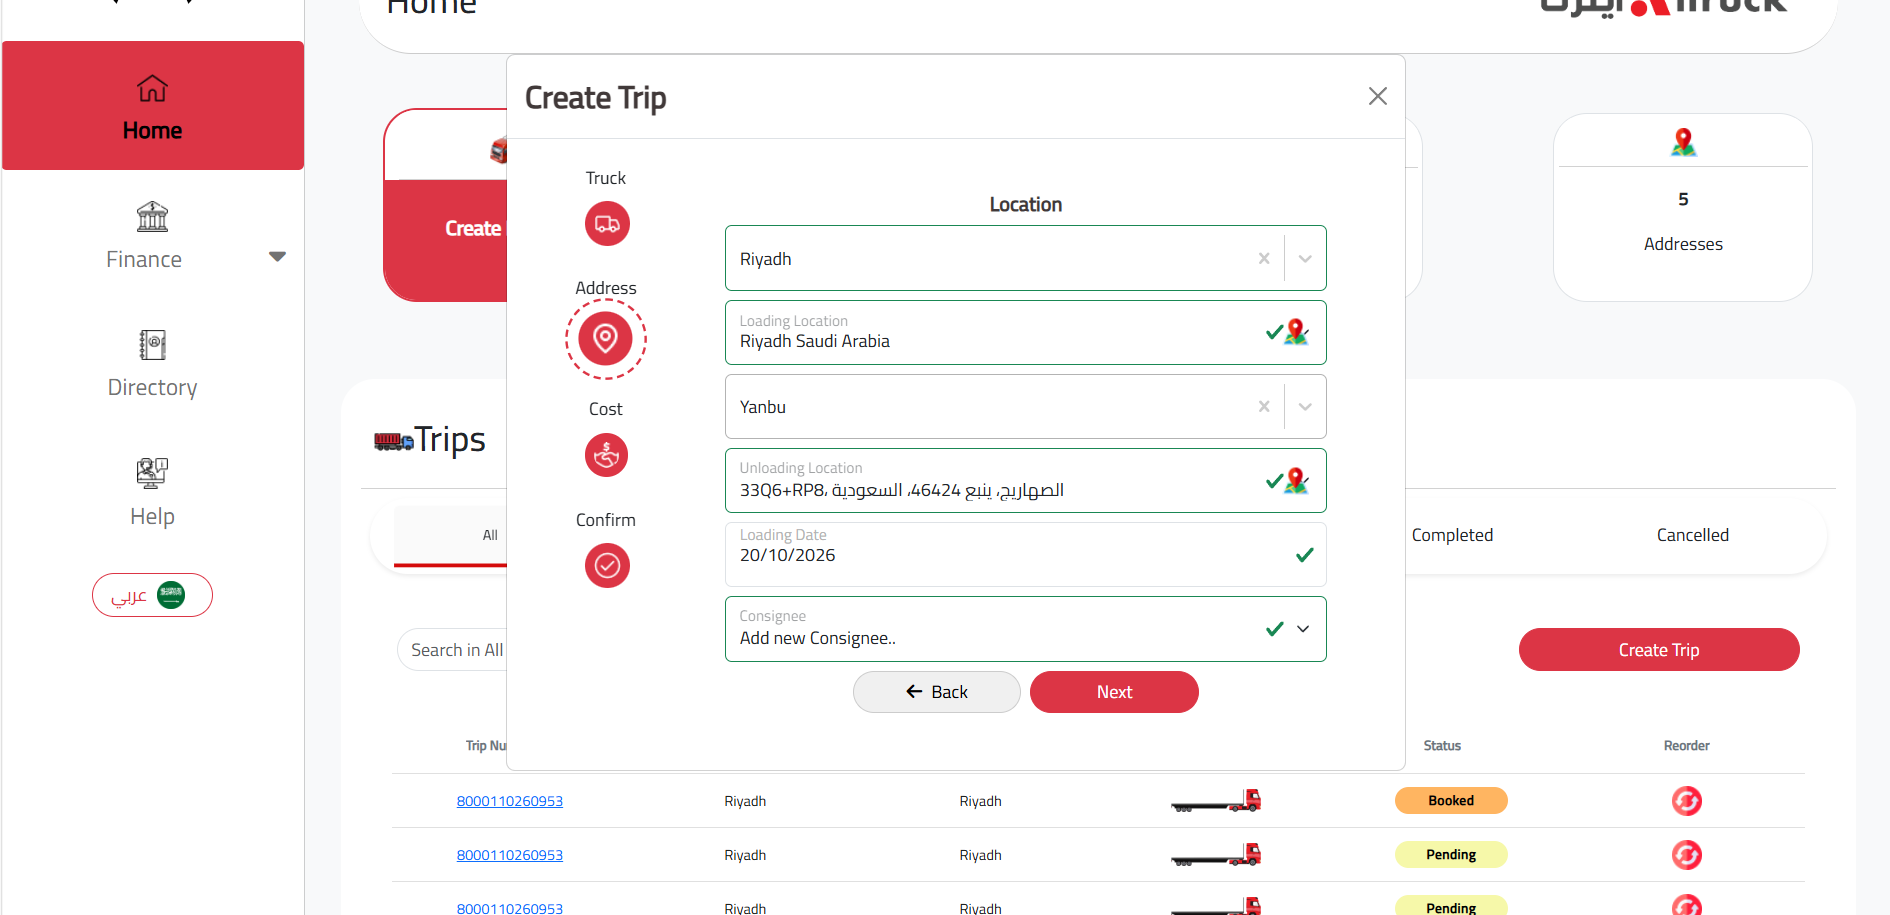Screen dimensions: 1890x915
Task: Switch to the Cancelled trips tab
Action: pyautogui.click(x=1693, y=535)
